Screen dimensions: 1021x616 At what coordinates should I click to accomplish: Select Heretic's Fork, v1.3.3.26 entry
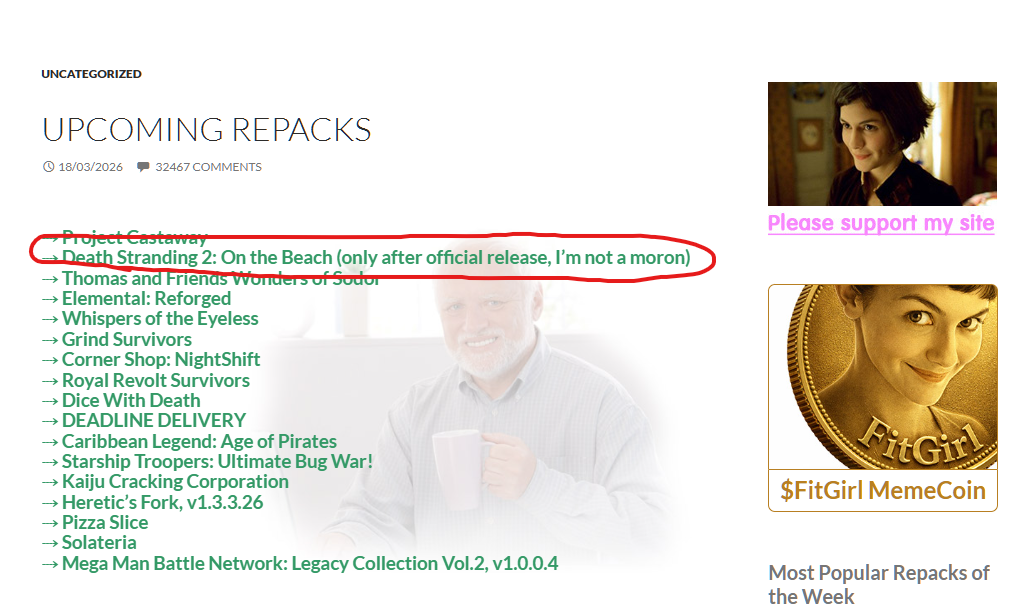(x=163, y=502)
